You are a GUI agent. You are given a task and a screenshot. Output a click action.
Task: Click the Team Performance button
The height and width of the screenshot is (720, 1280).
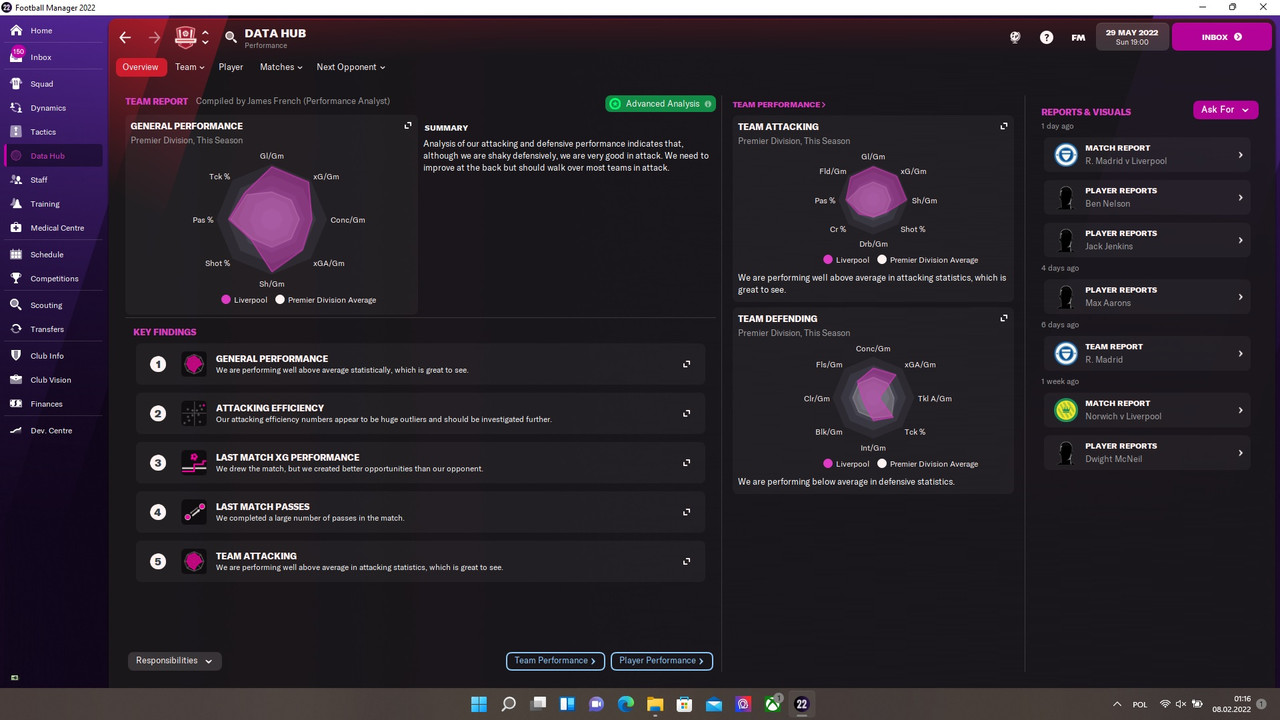click(x=555, y=661)
